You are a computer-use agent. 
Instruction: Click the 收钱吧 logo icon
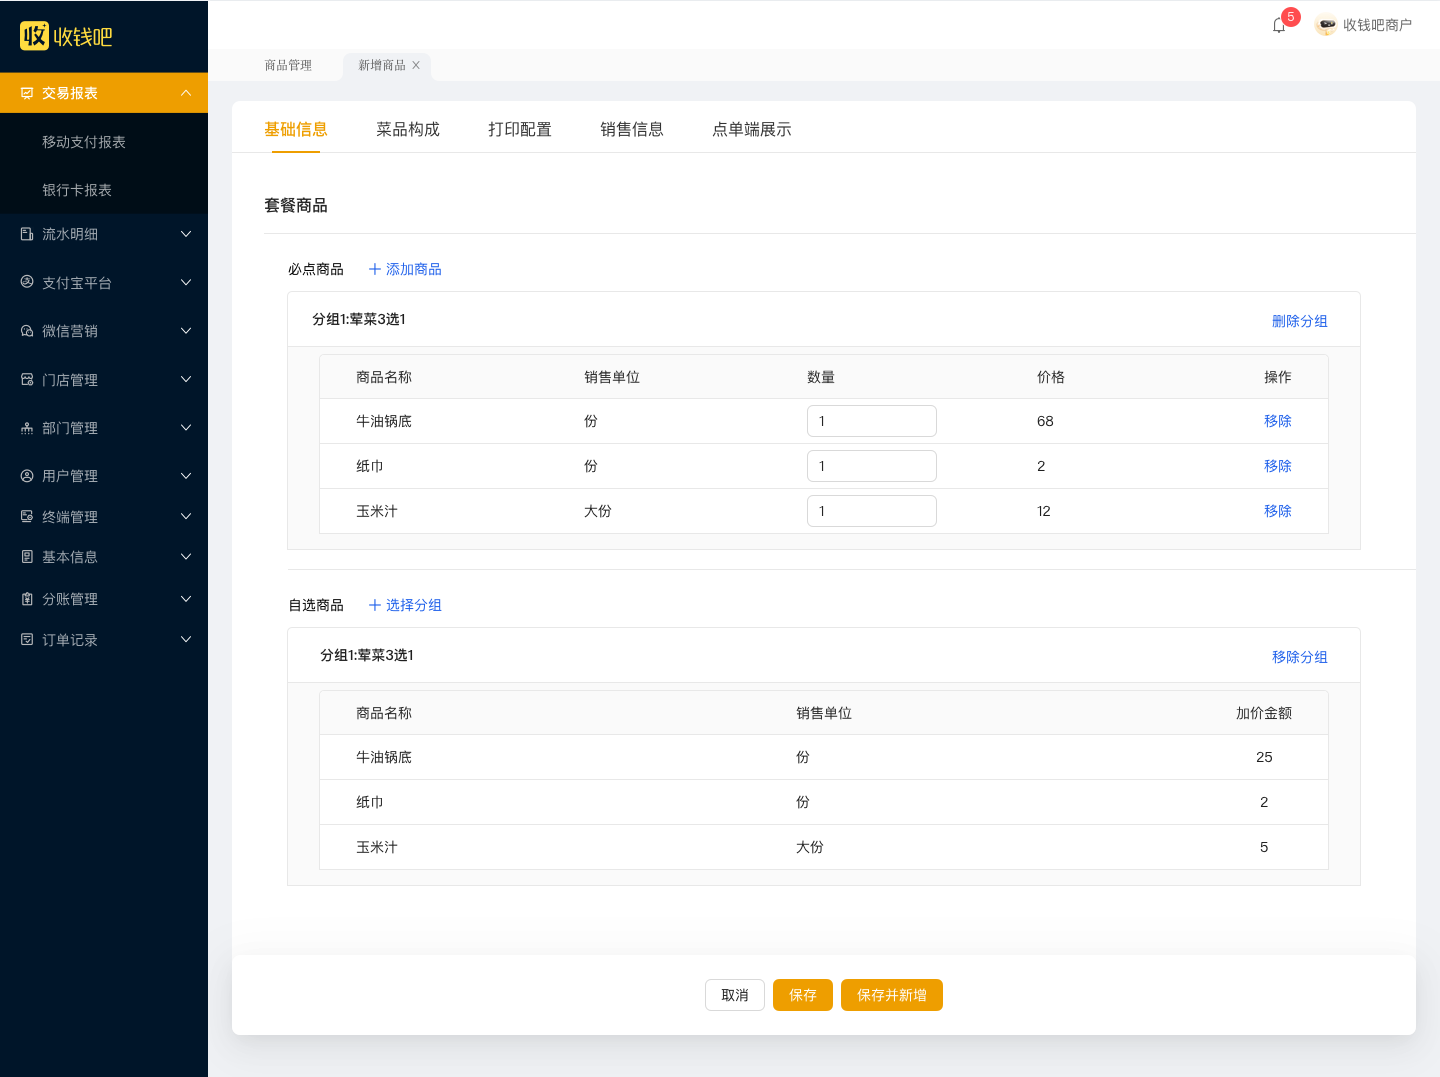point(34,36)
